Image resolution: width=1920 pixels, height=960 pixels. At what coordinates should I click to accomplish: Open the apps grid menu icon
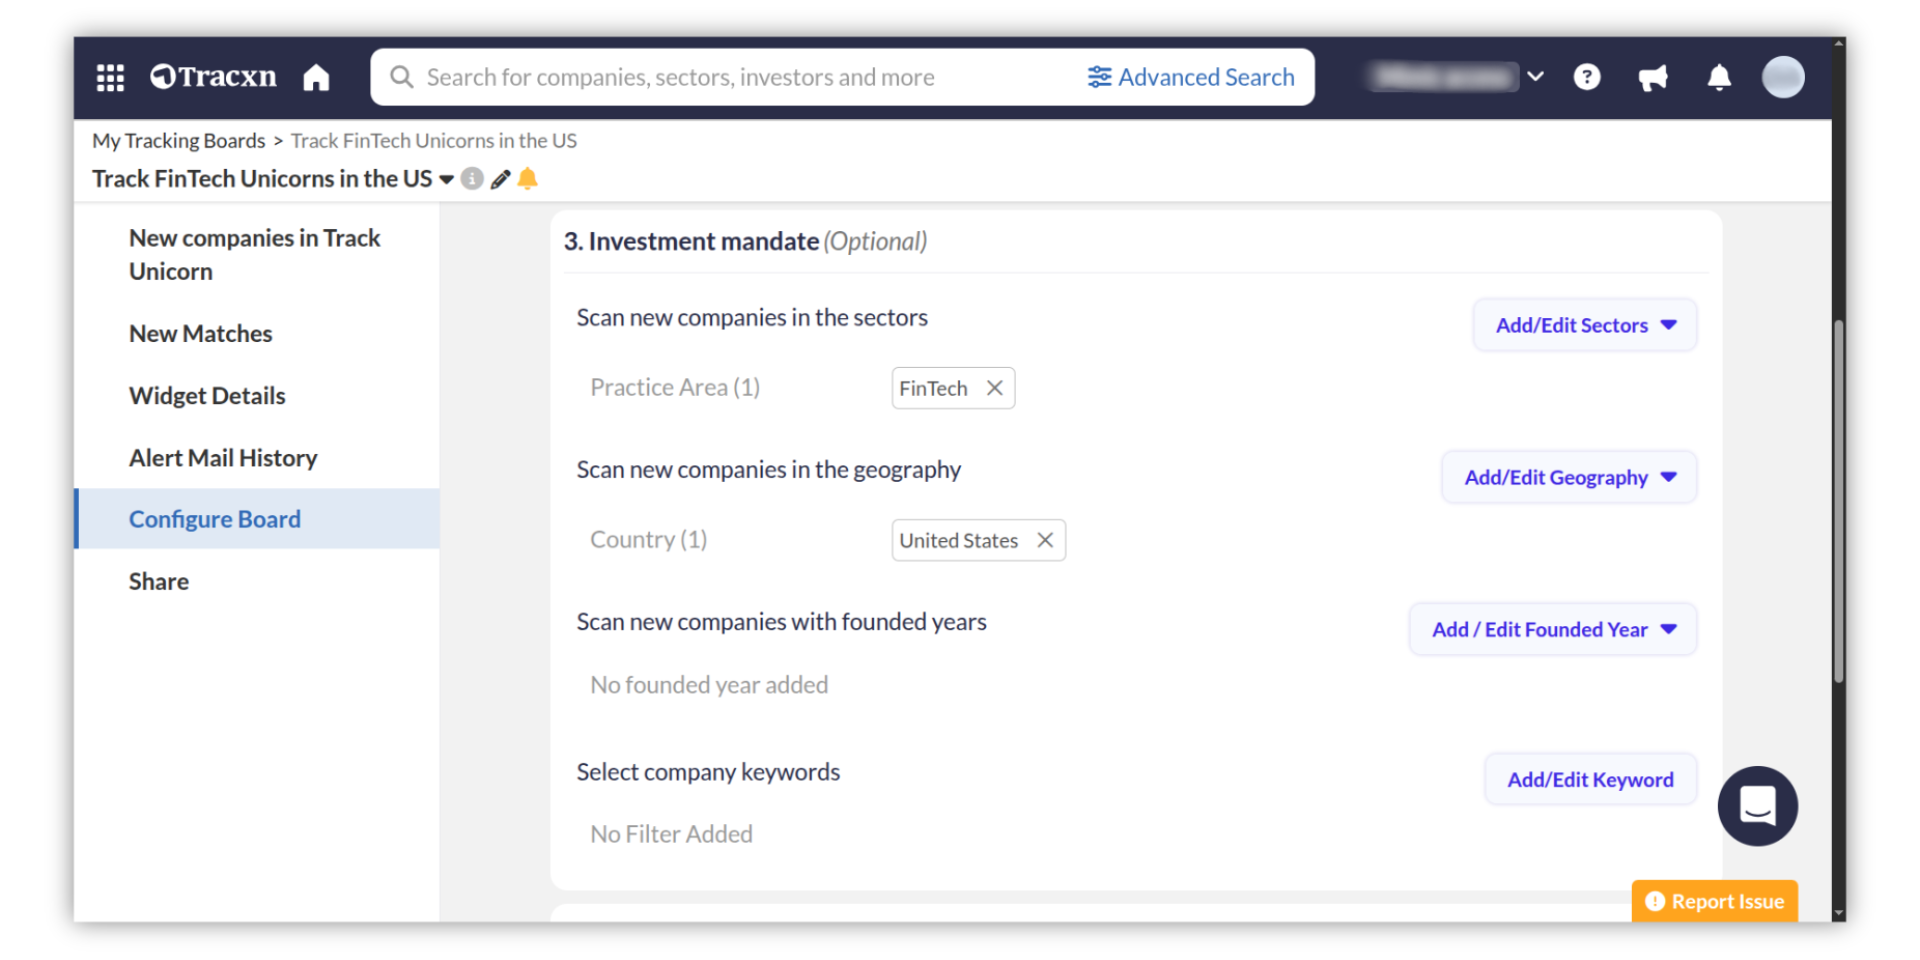[x=110, y=77]
